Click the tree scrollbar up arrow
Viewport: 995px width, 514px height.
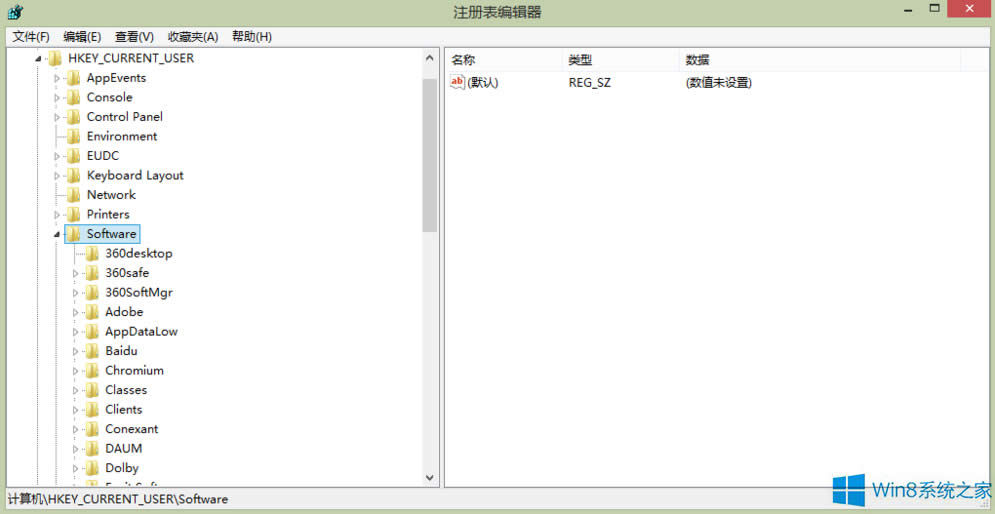[x=430, y=58]
